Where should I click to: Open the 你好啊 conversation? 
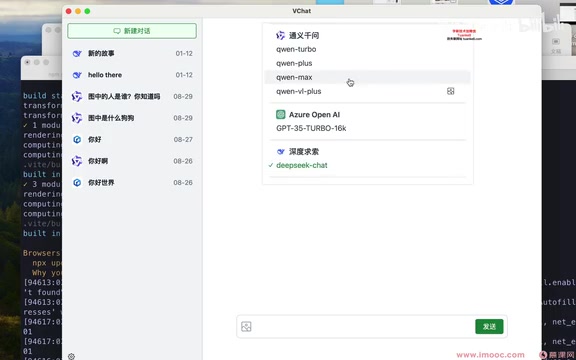(x=132, y=161)
